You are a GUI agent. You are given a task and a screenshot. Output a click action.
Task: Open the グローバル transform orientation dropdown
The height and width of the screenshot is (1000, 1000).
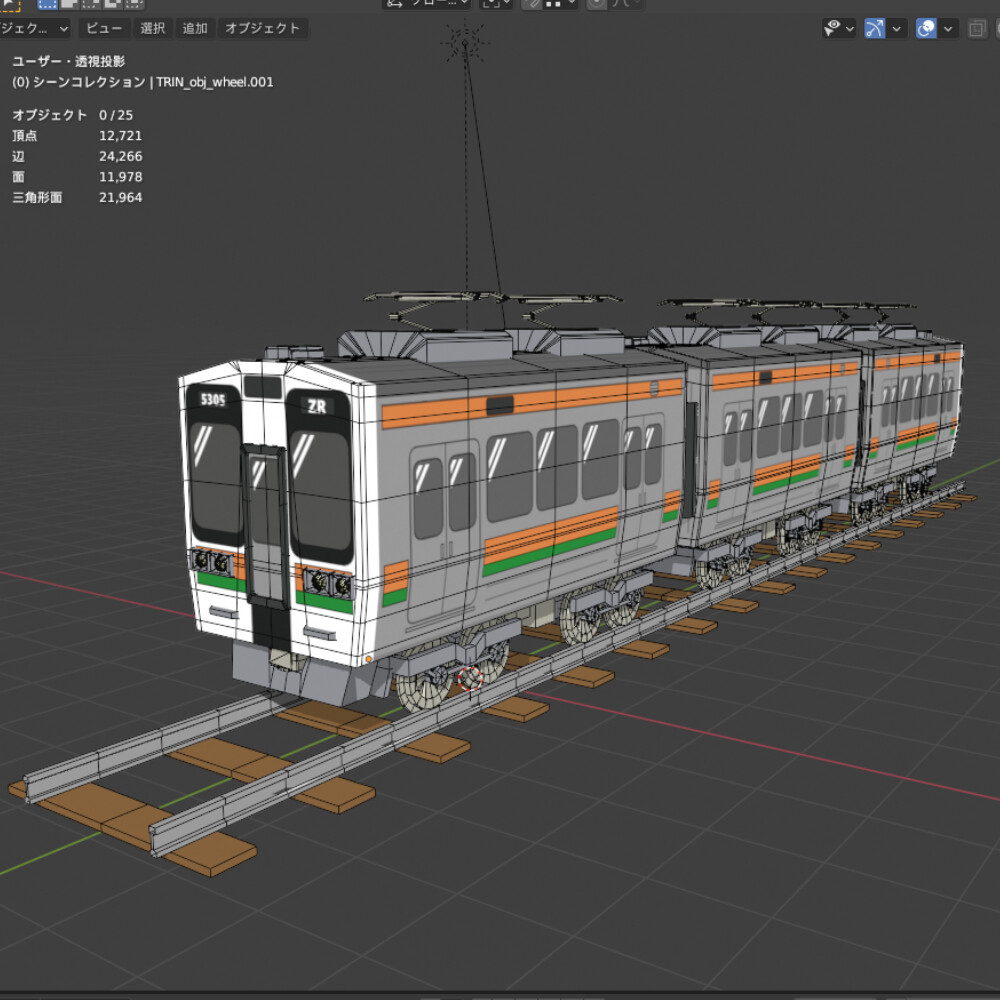pos(435,5)
